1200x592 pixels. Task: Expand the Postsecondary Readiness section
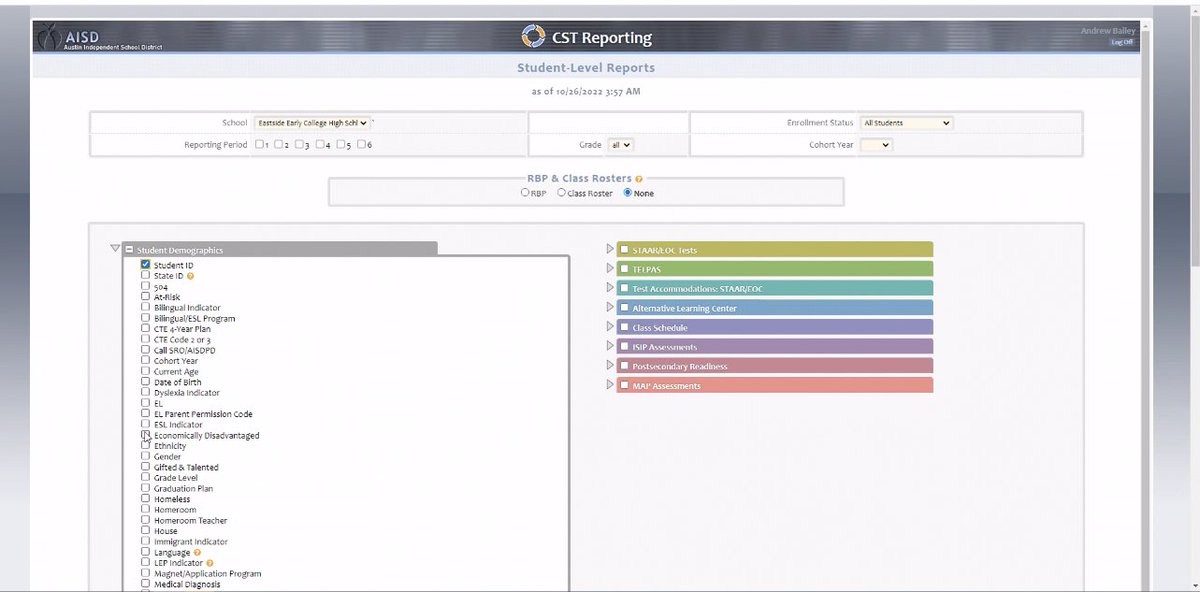point(610,365)
